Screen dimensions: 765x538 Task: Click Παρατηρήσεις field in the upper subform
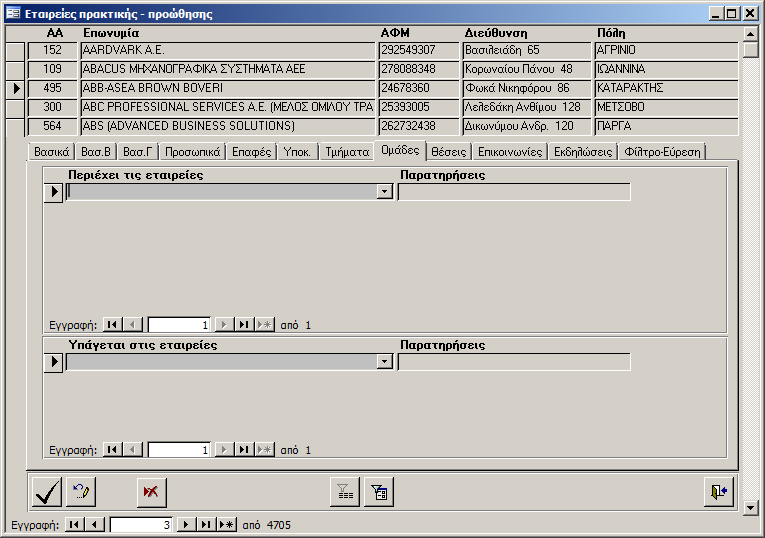[514, 192]
